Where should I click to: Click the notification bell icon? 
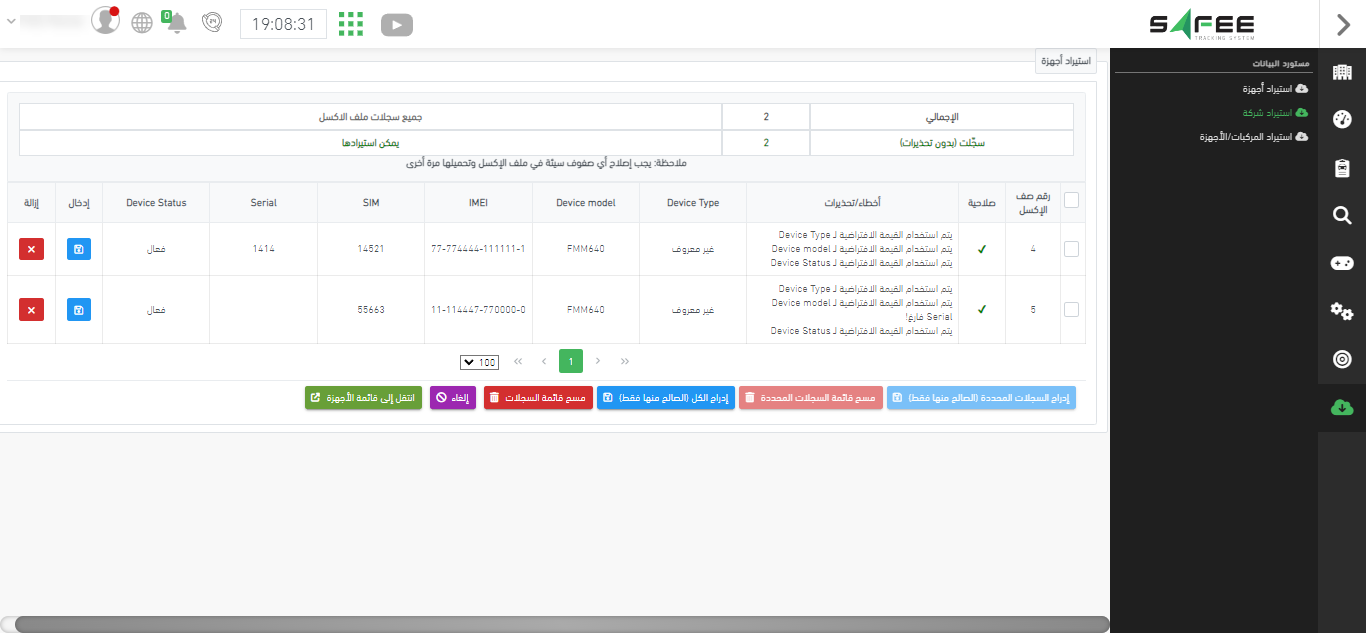tap(176, 23)
